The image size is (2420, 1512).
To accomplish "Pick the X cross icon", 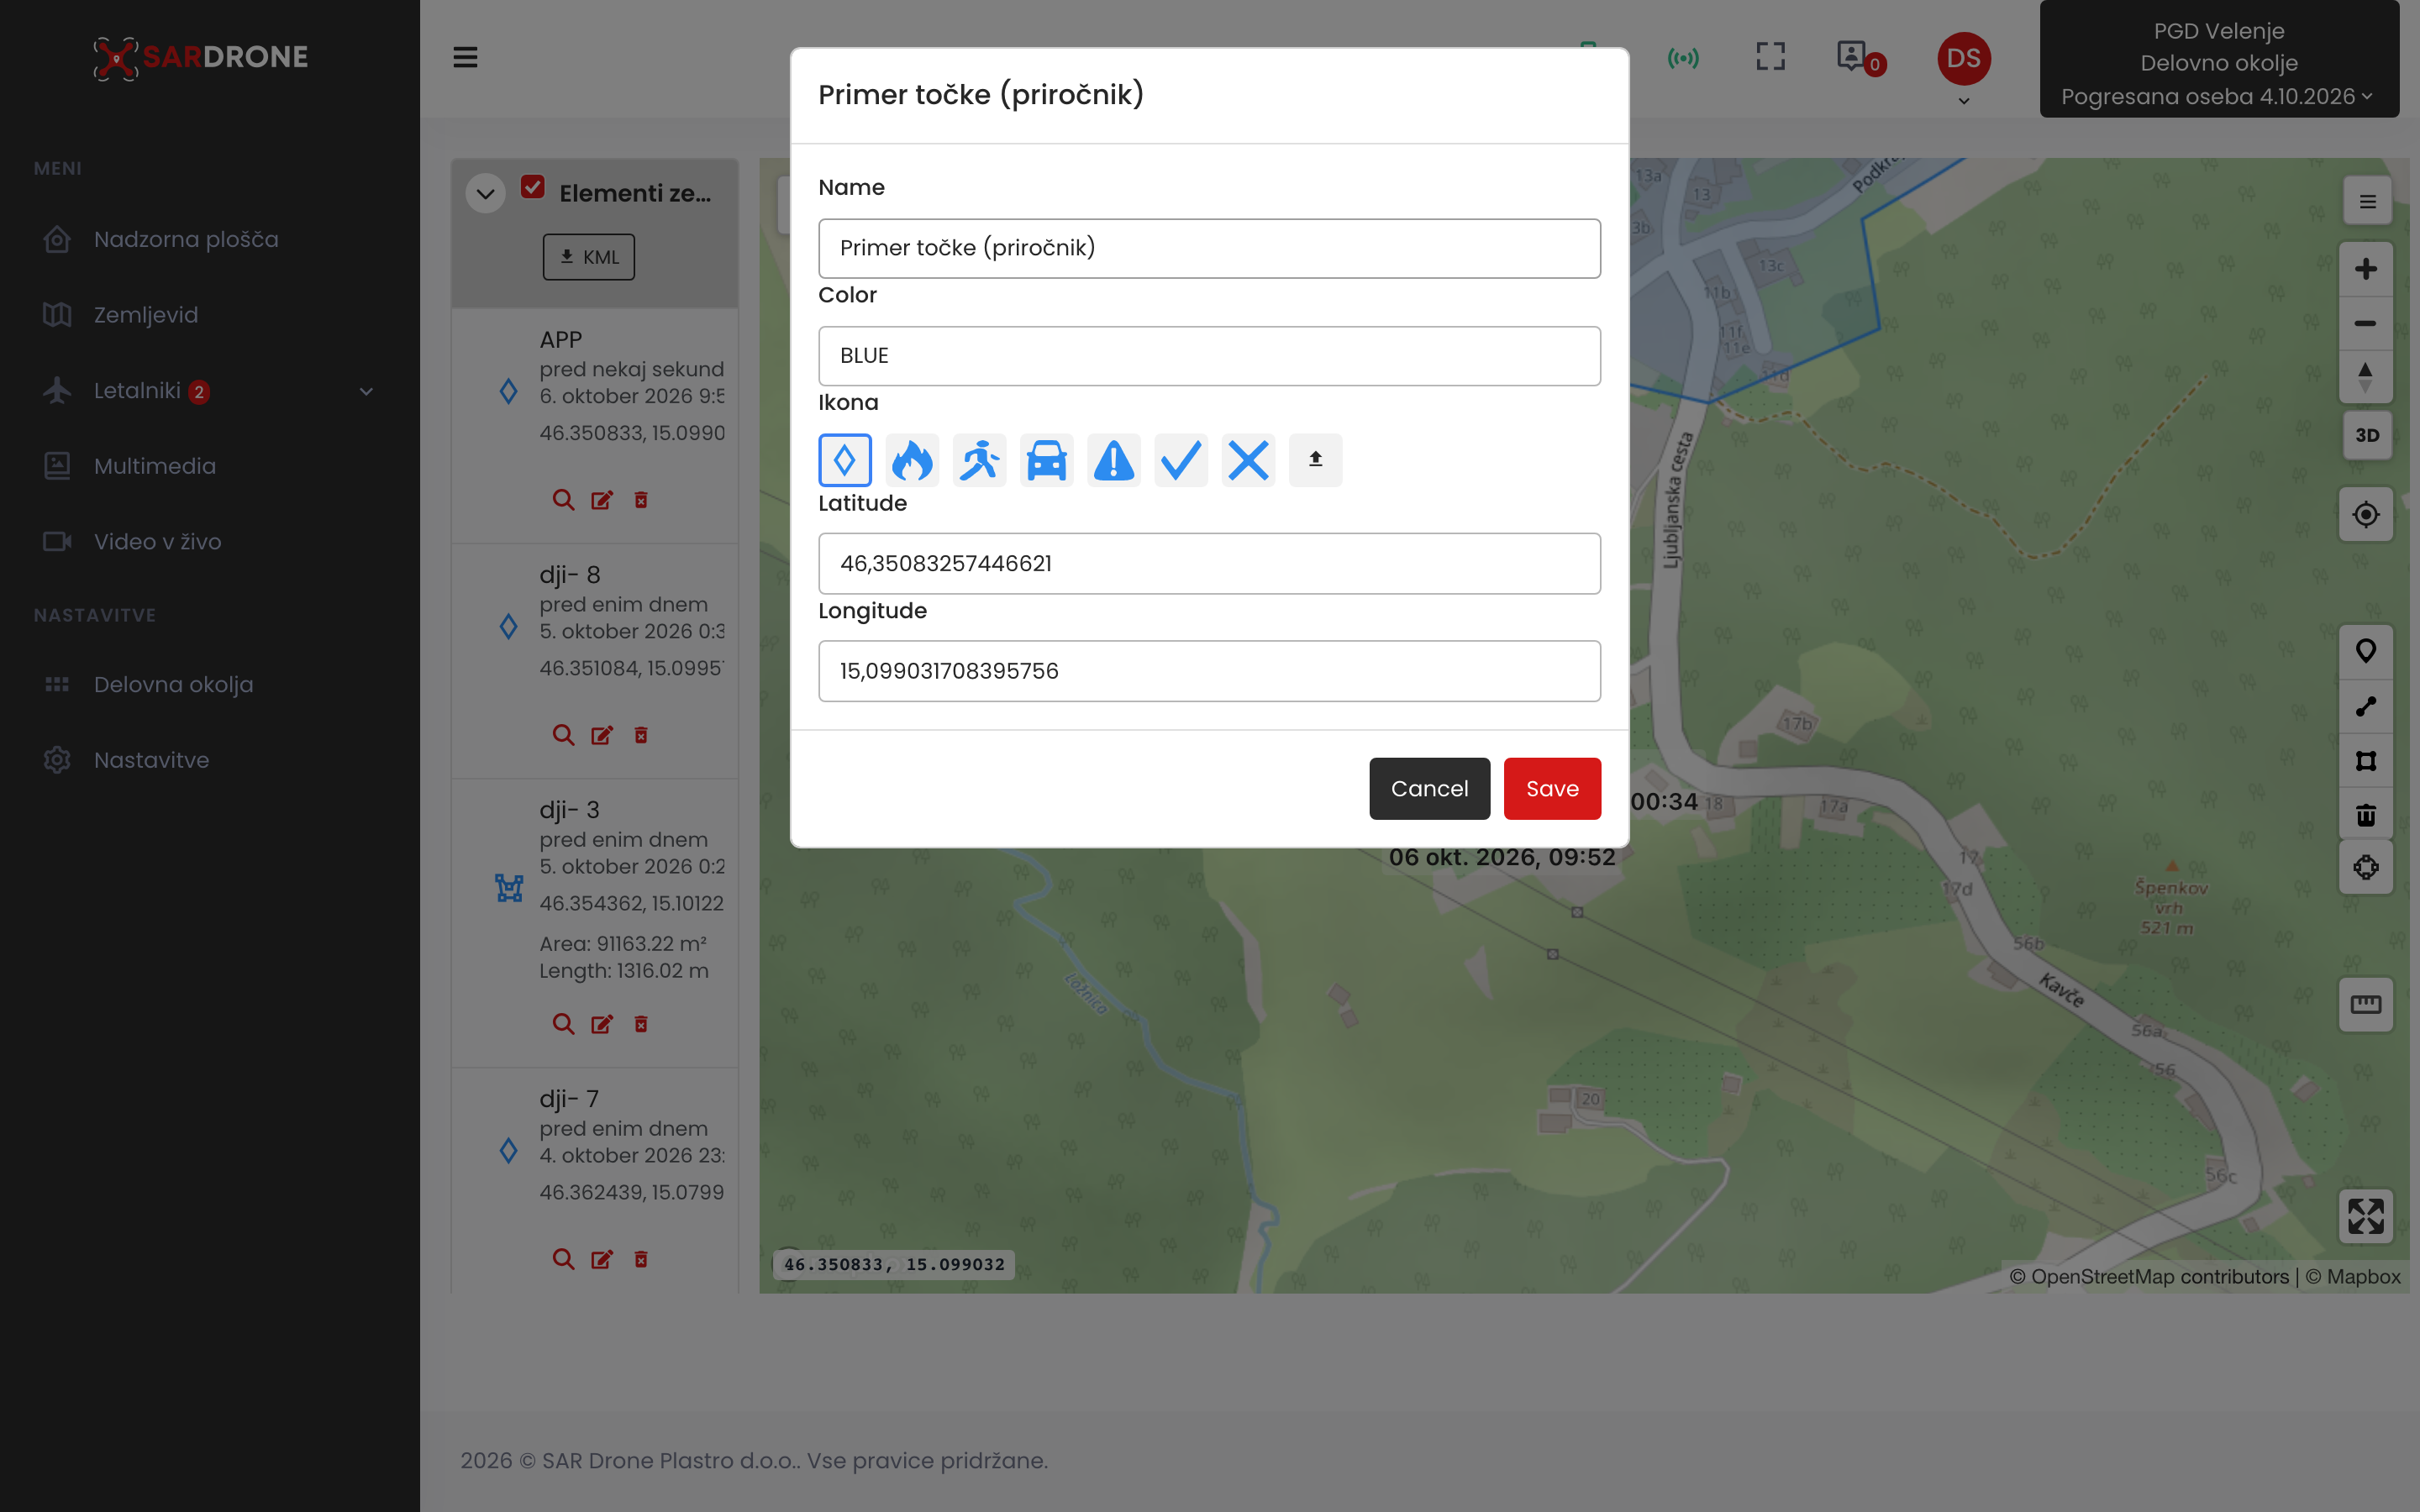I will pos(1248,460).
